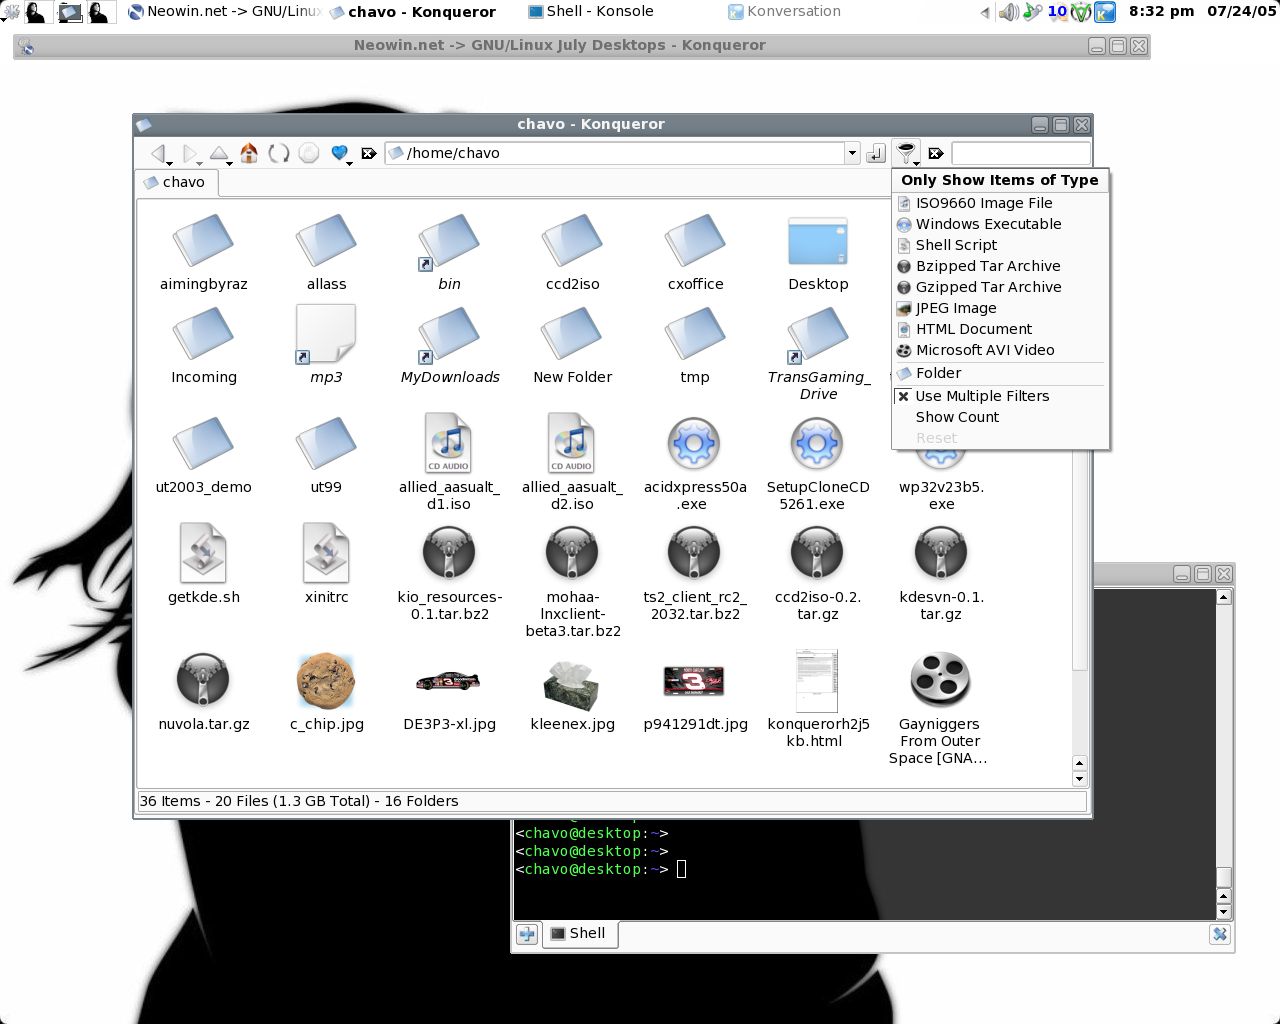This screenshot has width=1280, height=1024.
Task: Click the filter search text field
Action: click(1020, 153)
